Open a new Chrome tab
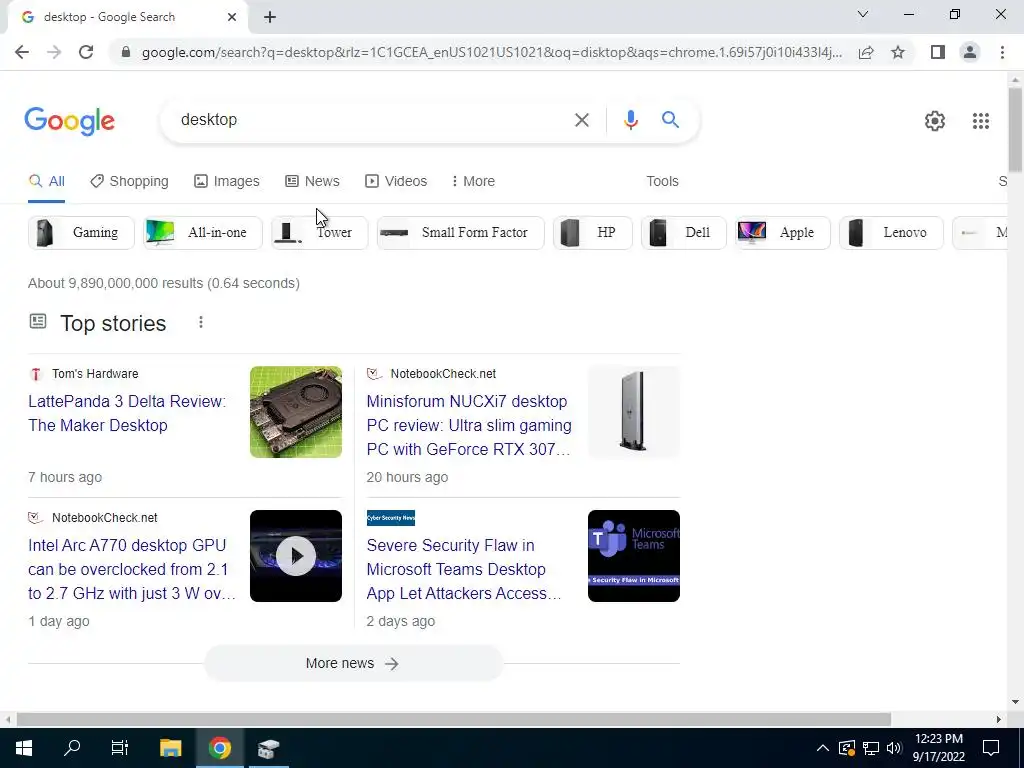 270,17
